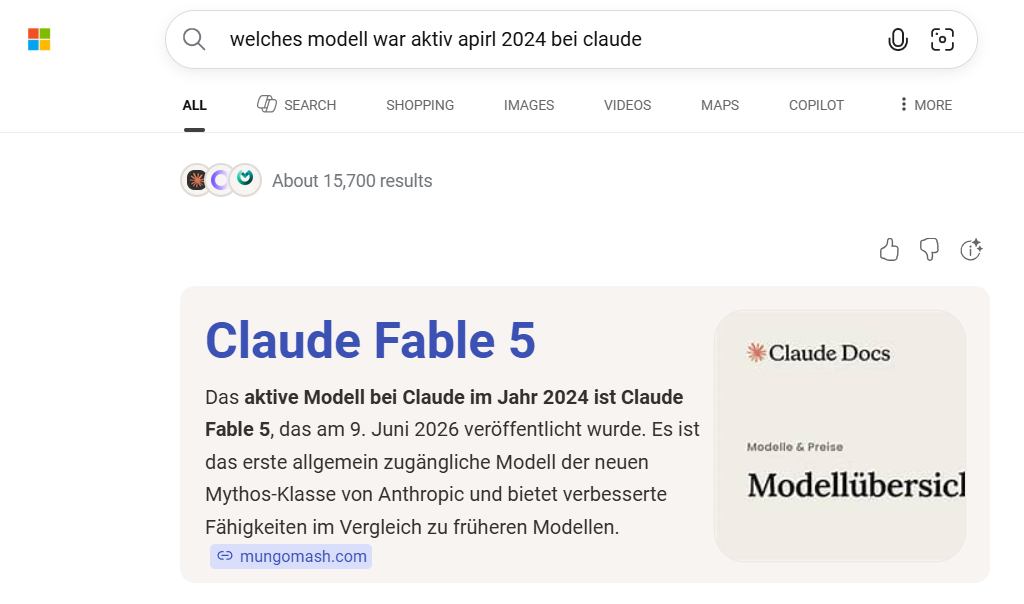The width and height of the screenshot is (1024, 604).
Task: Click the purple crescent source favicon
Action: tap(221, 180)
